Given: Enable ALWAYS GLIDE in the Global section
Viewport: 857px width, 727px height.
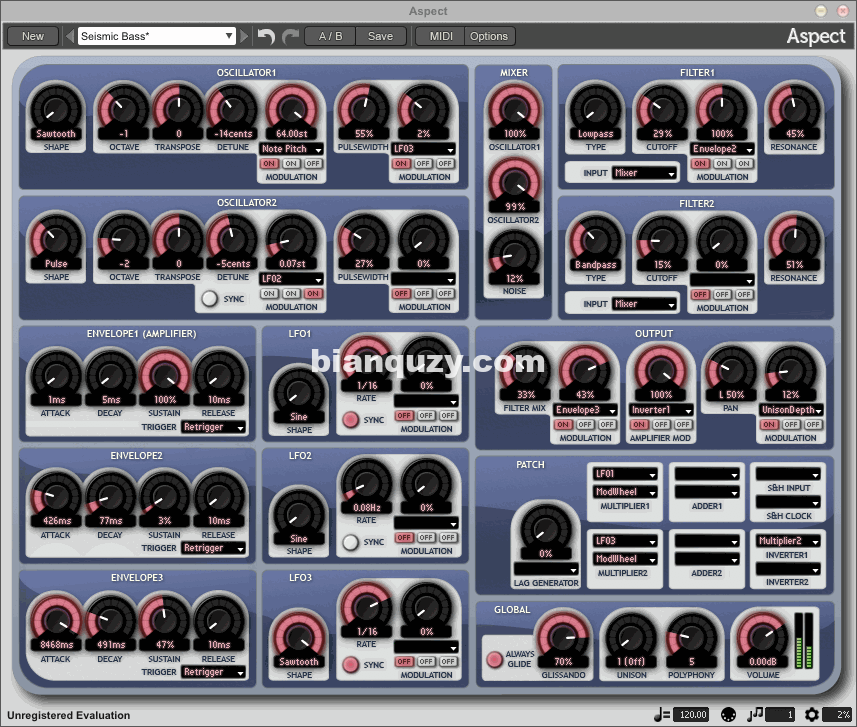Looking at the screenshot, I should [493, 660].
